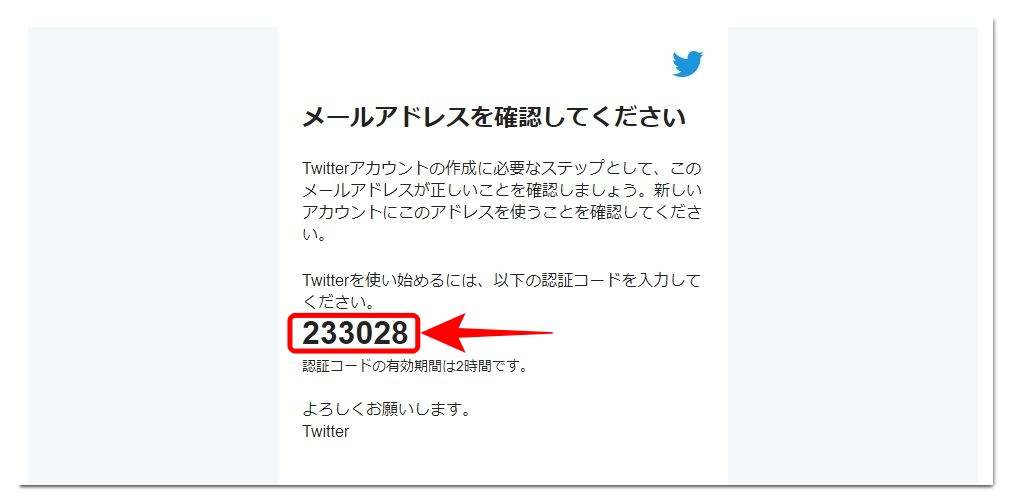Click the text 認証コードの有効期間は2時間です。
The image size is (1009, 501).
(415, 367)
